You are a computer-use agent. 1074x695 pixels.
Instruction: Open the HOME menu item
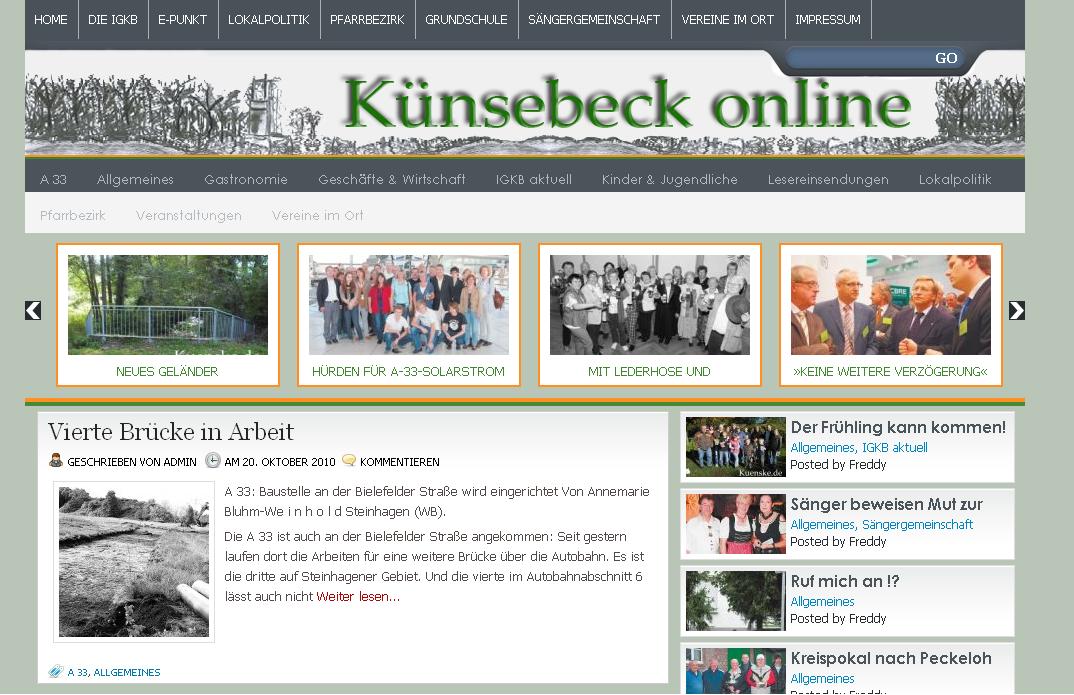tap(51, 20)
